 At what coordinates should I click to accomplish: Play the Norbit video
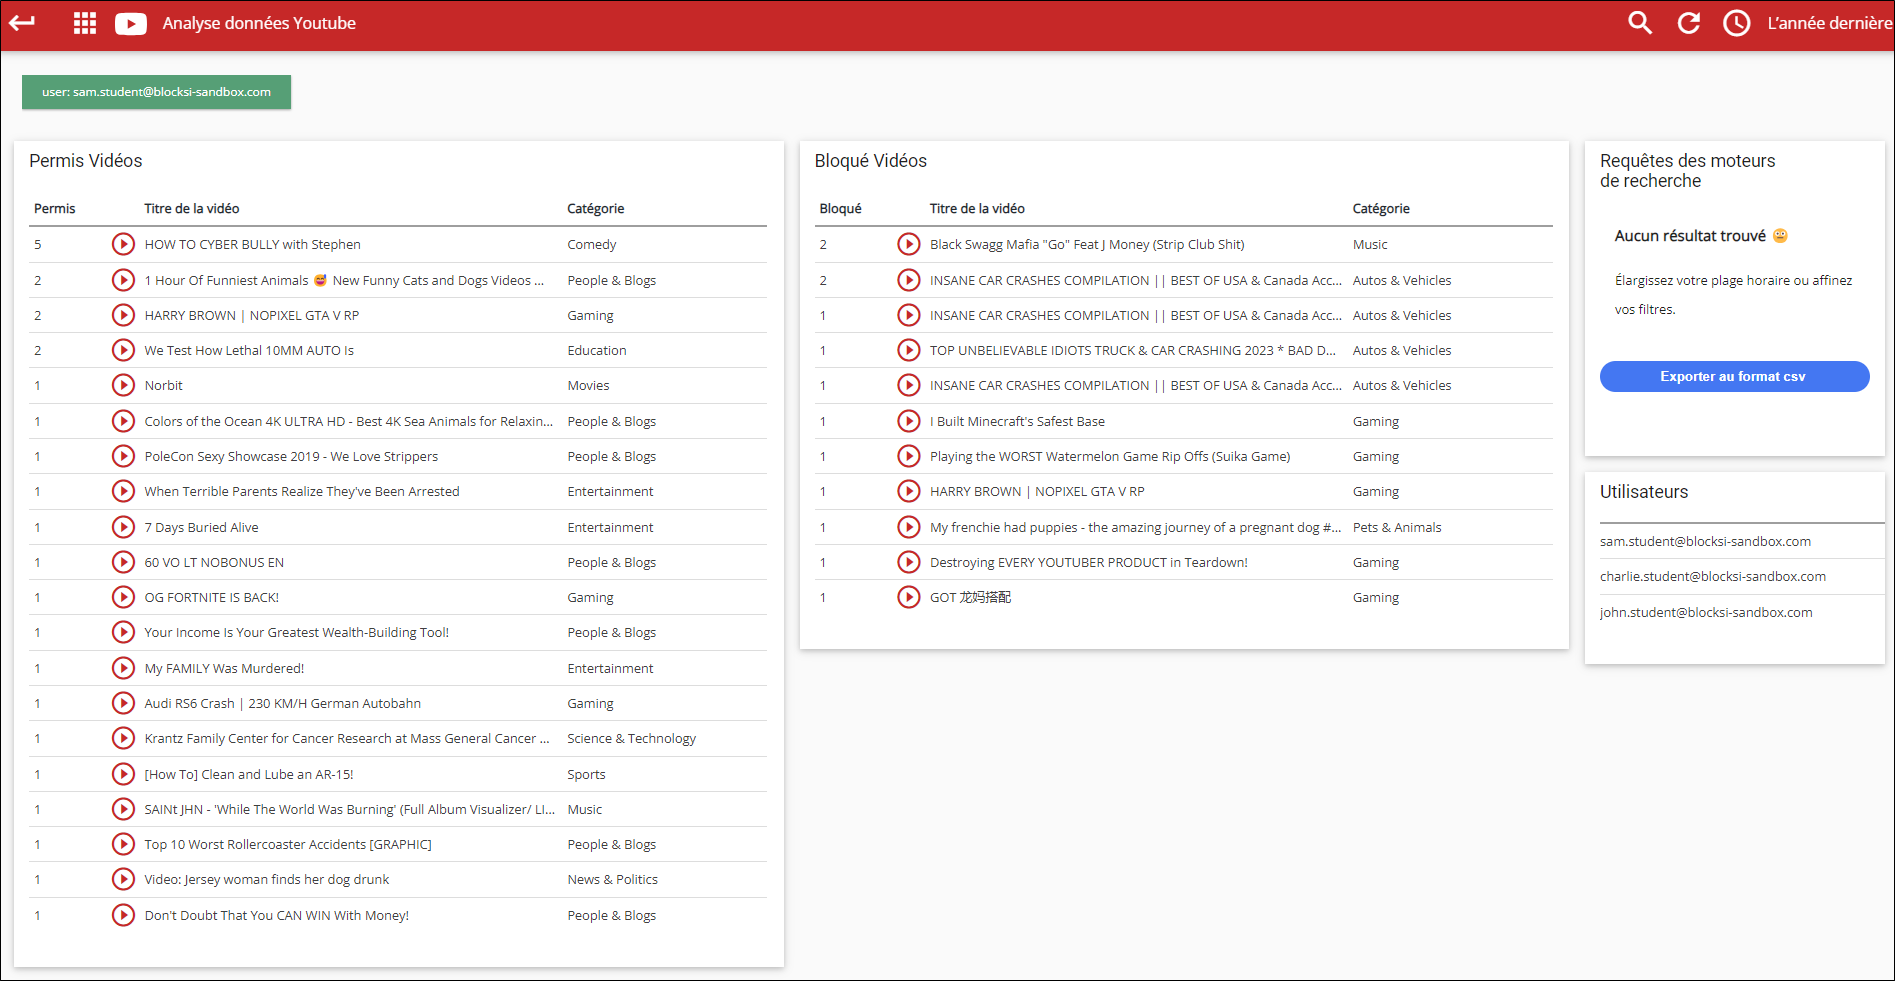[123, 385]
